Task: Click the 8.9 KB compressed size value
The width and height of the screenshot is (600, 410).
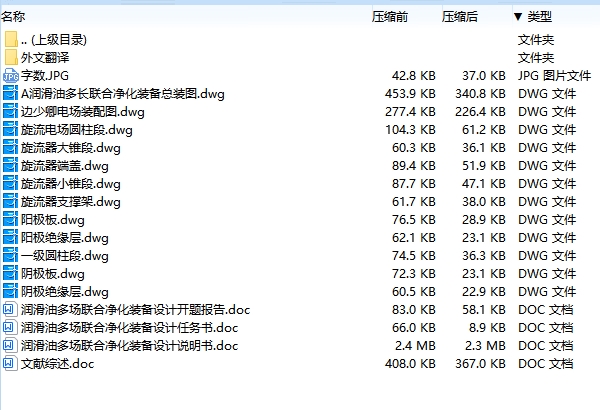Action: [x=488, y=328]
